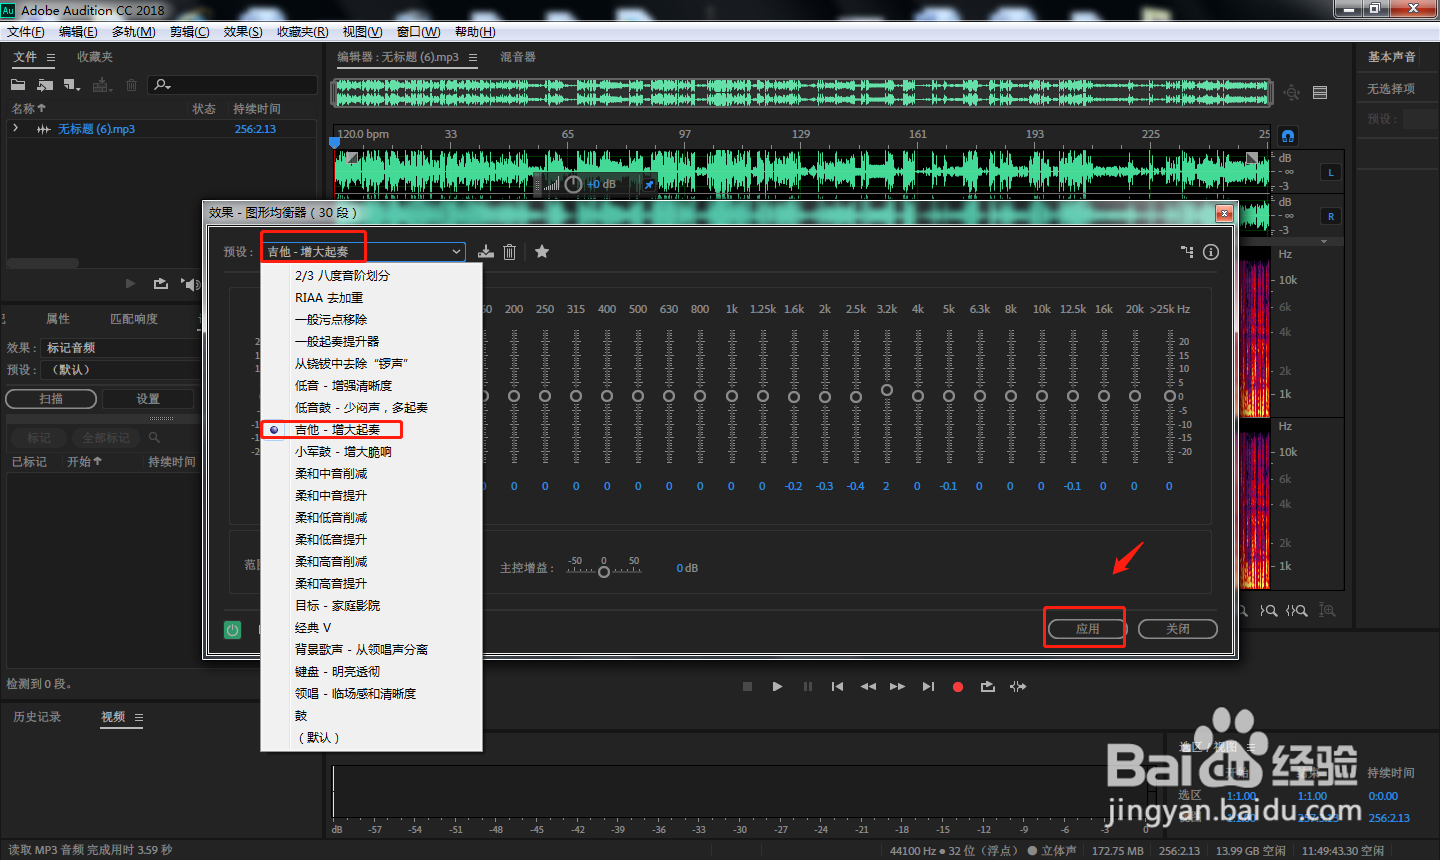Expand the 无标题 (6).mp3 file row
Image resolution: width=1440 pixels, height=860 pixels.
(16, 128)
